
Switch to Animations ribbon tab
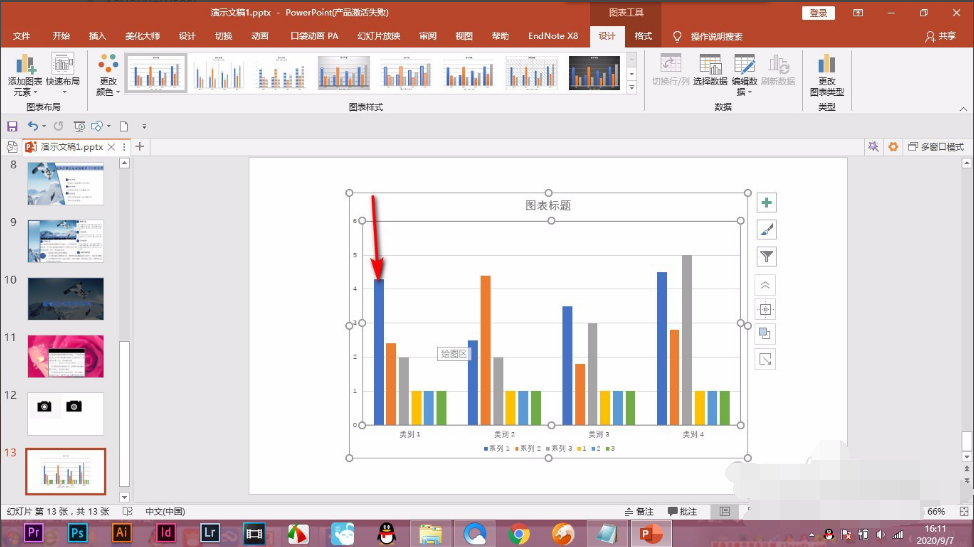coord(260,36)
